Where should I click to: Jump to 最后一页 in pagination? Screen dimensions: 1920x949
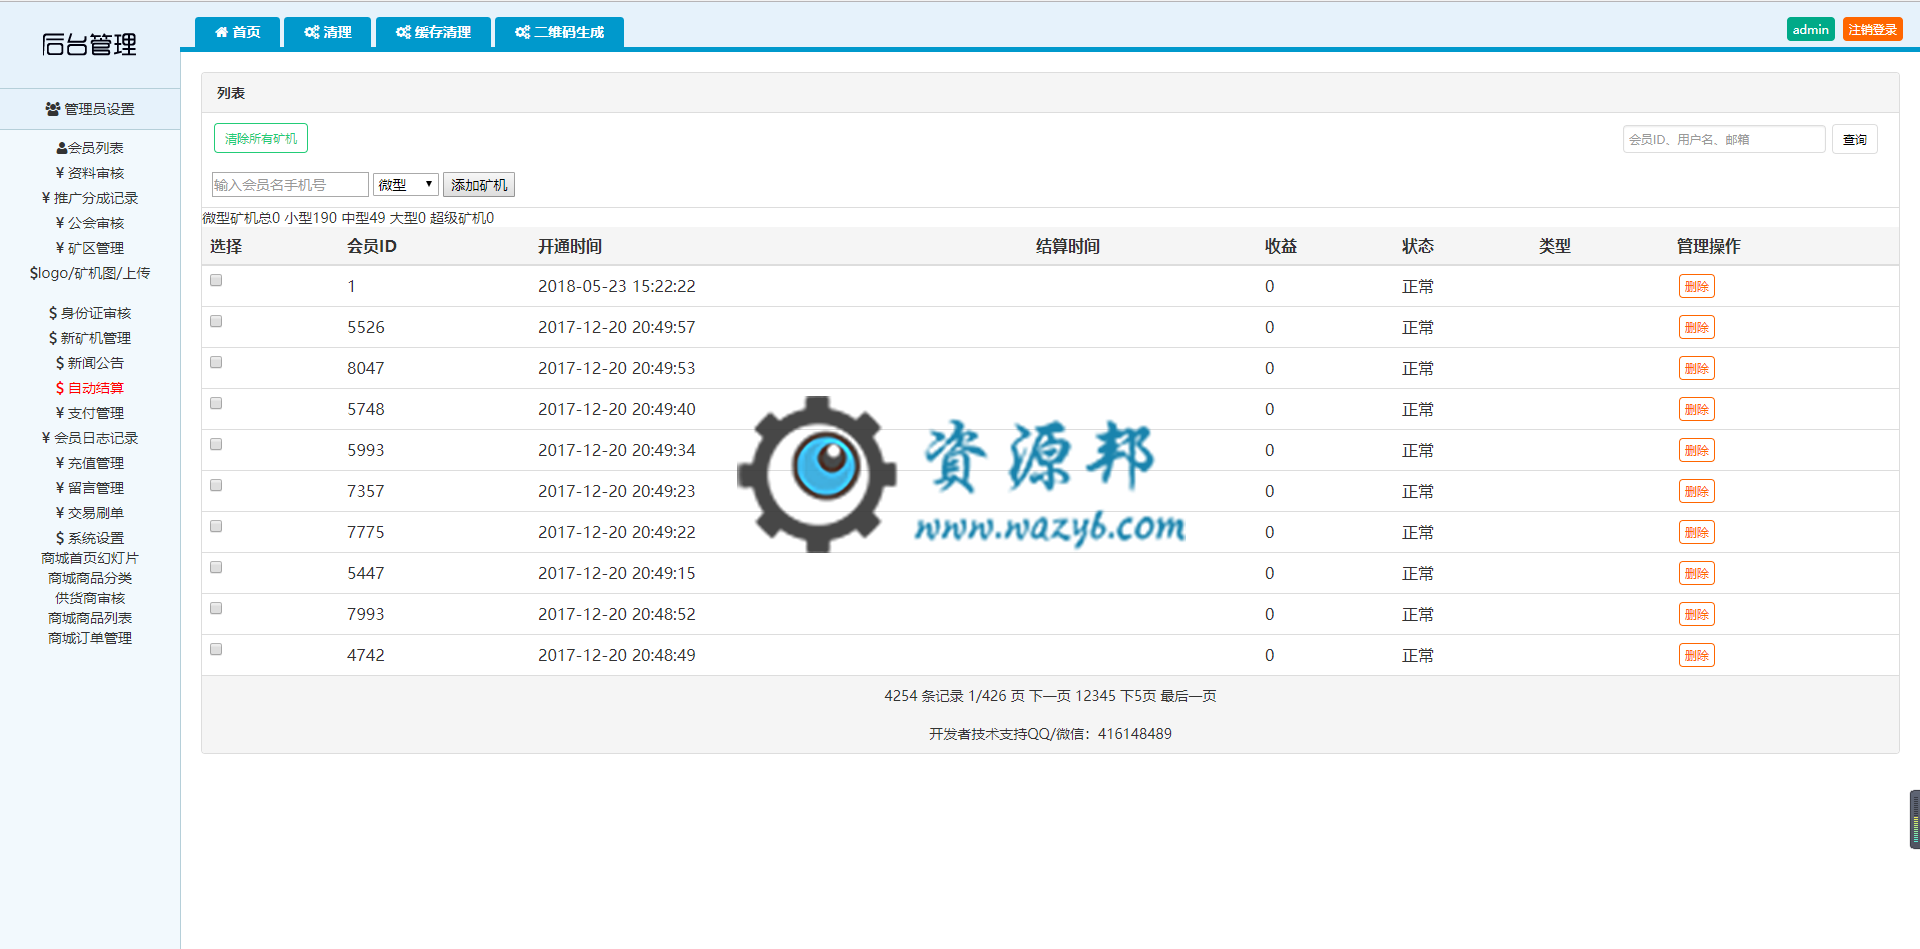click(x=1188, y=696)
